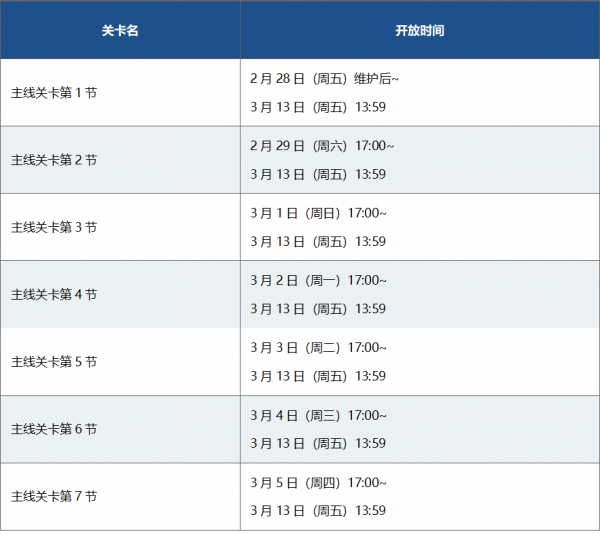Click the 3月4日 (周三) 17:00 text

point(318,415)
